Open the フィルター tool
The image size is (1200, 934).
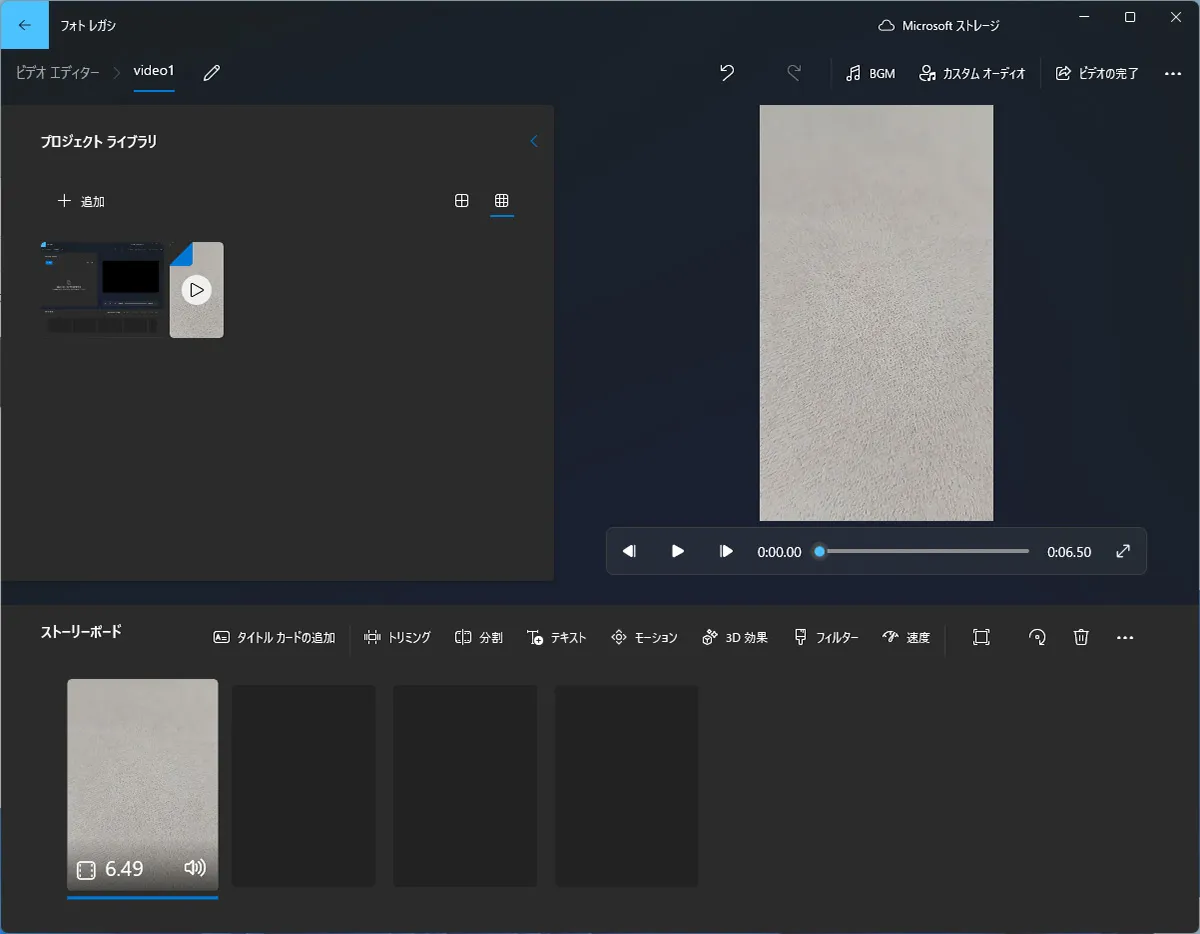click(x=826, y=637)
